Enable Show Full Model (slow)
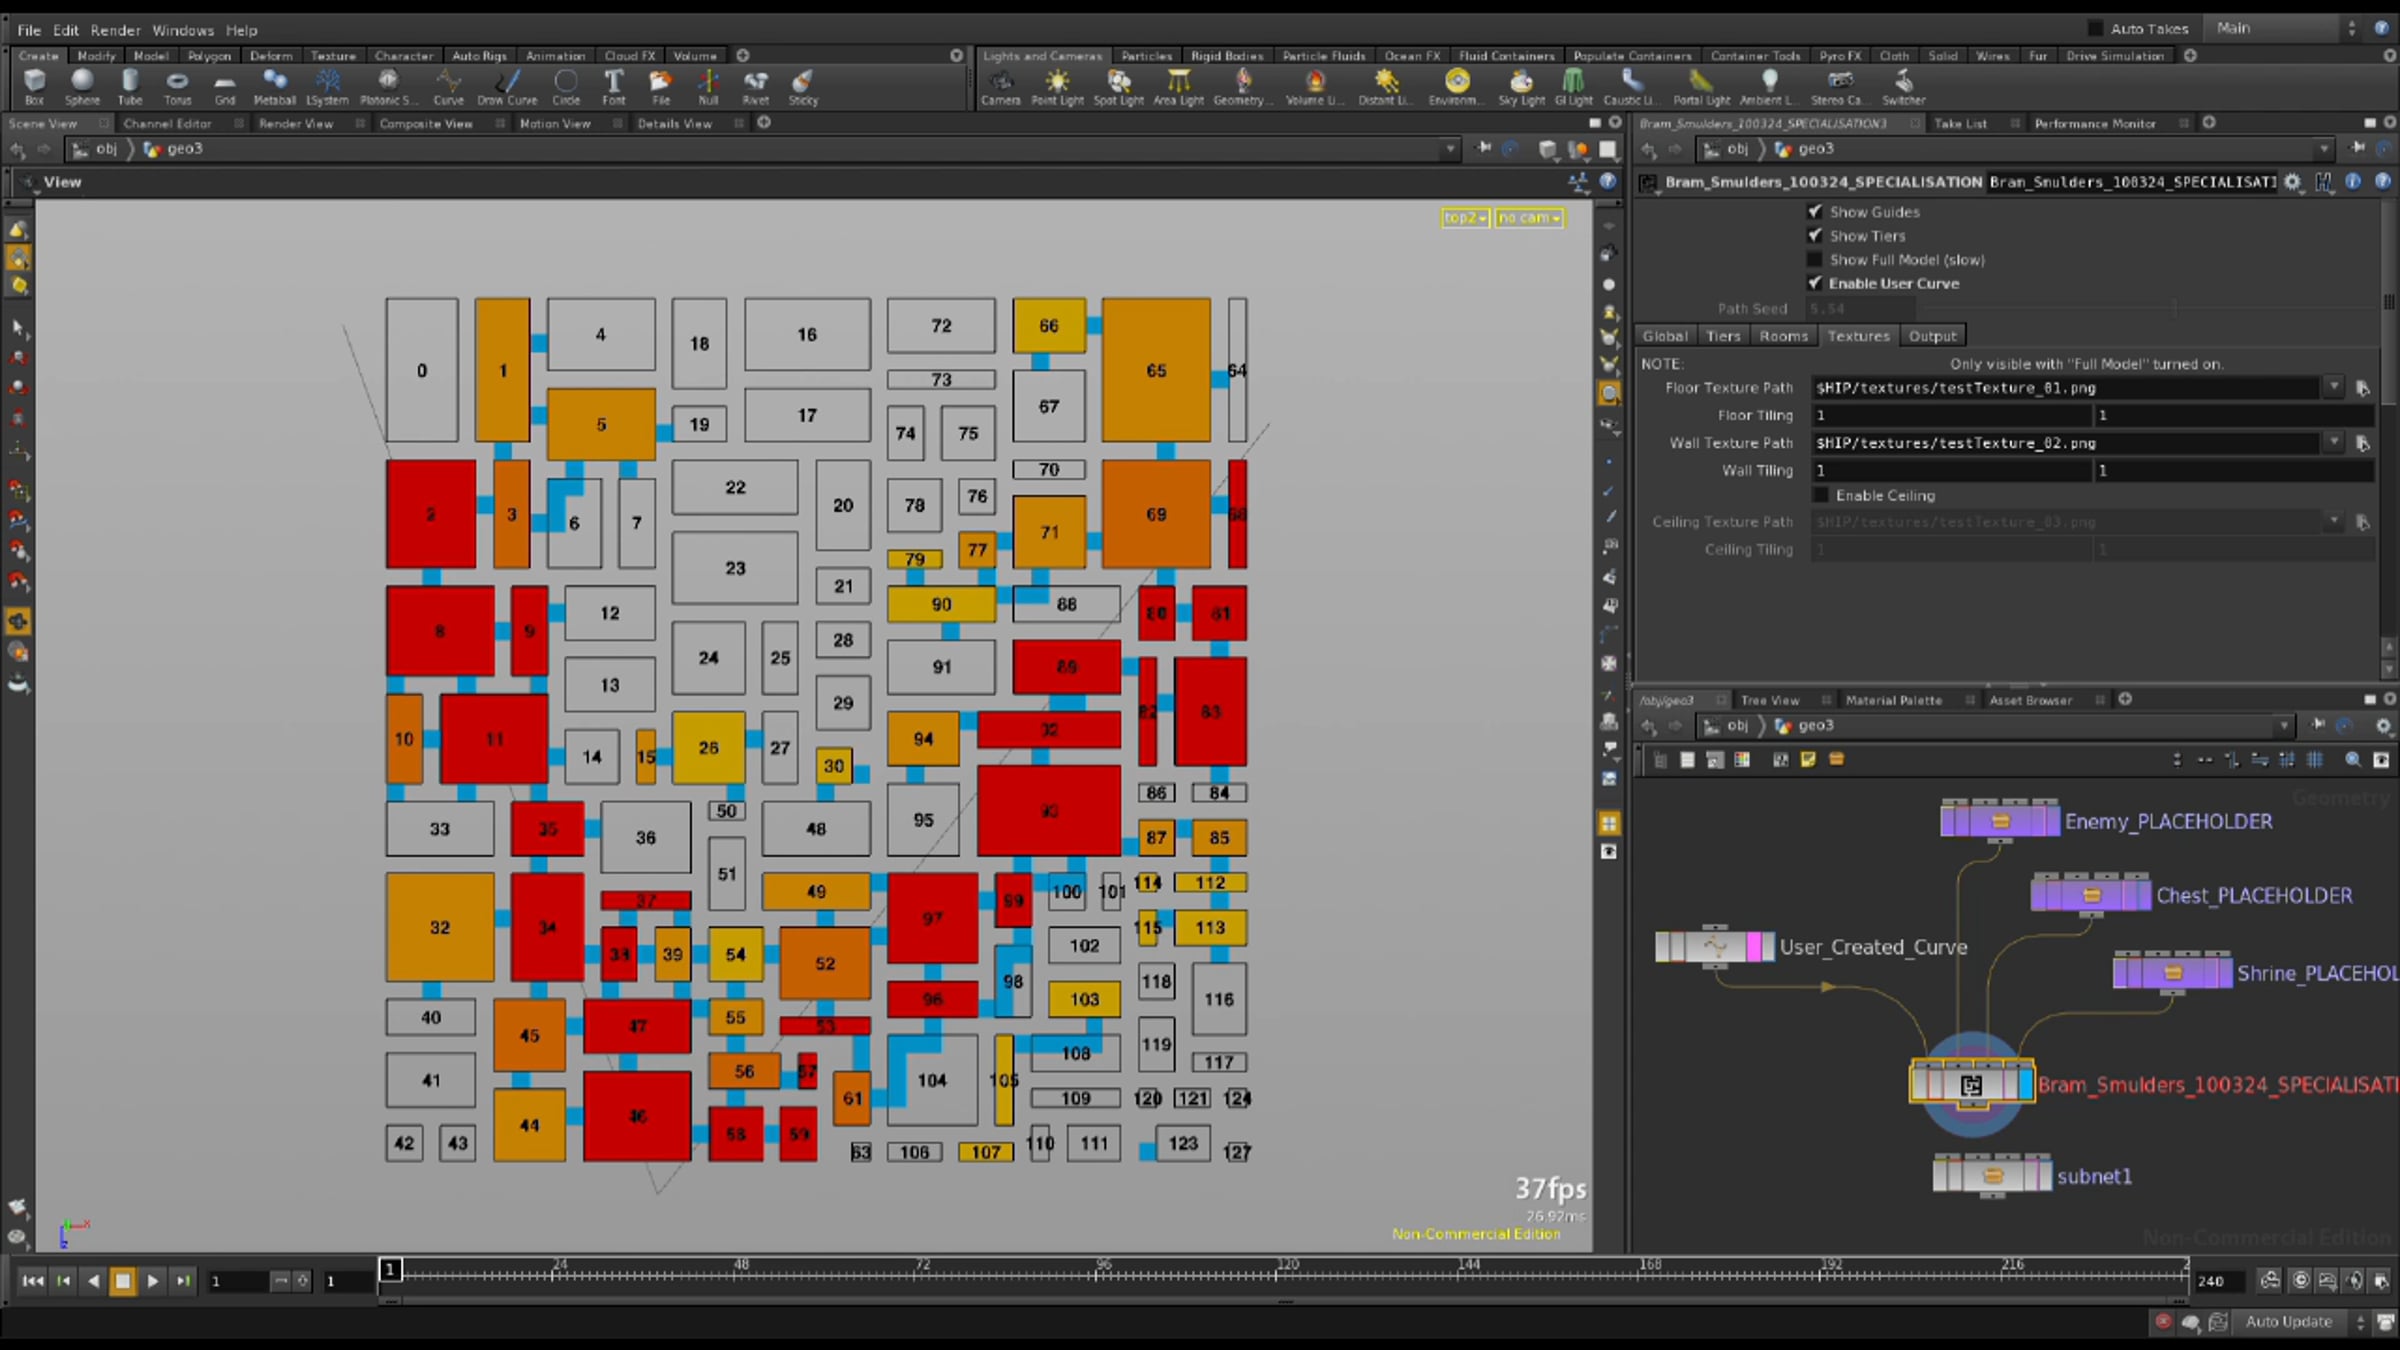 click(x=1815, y=260)
